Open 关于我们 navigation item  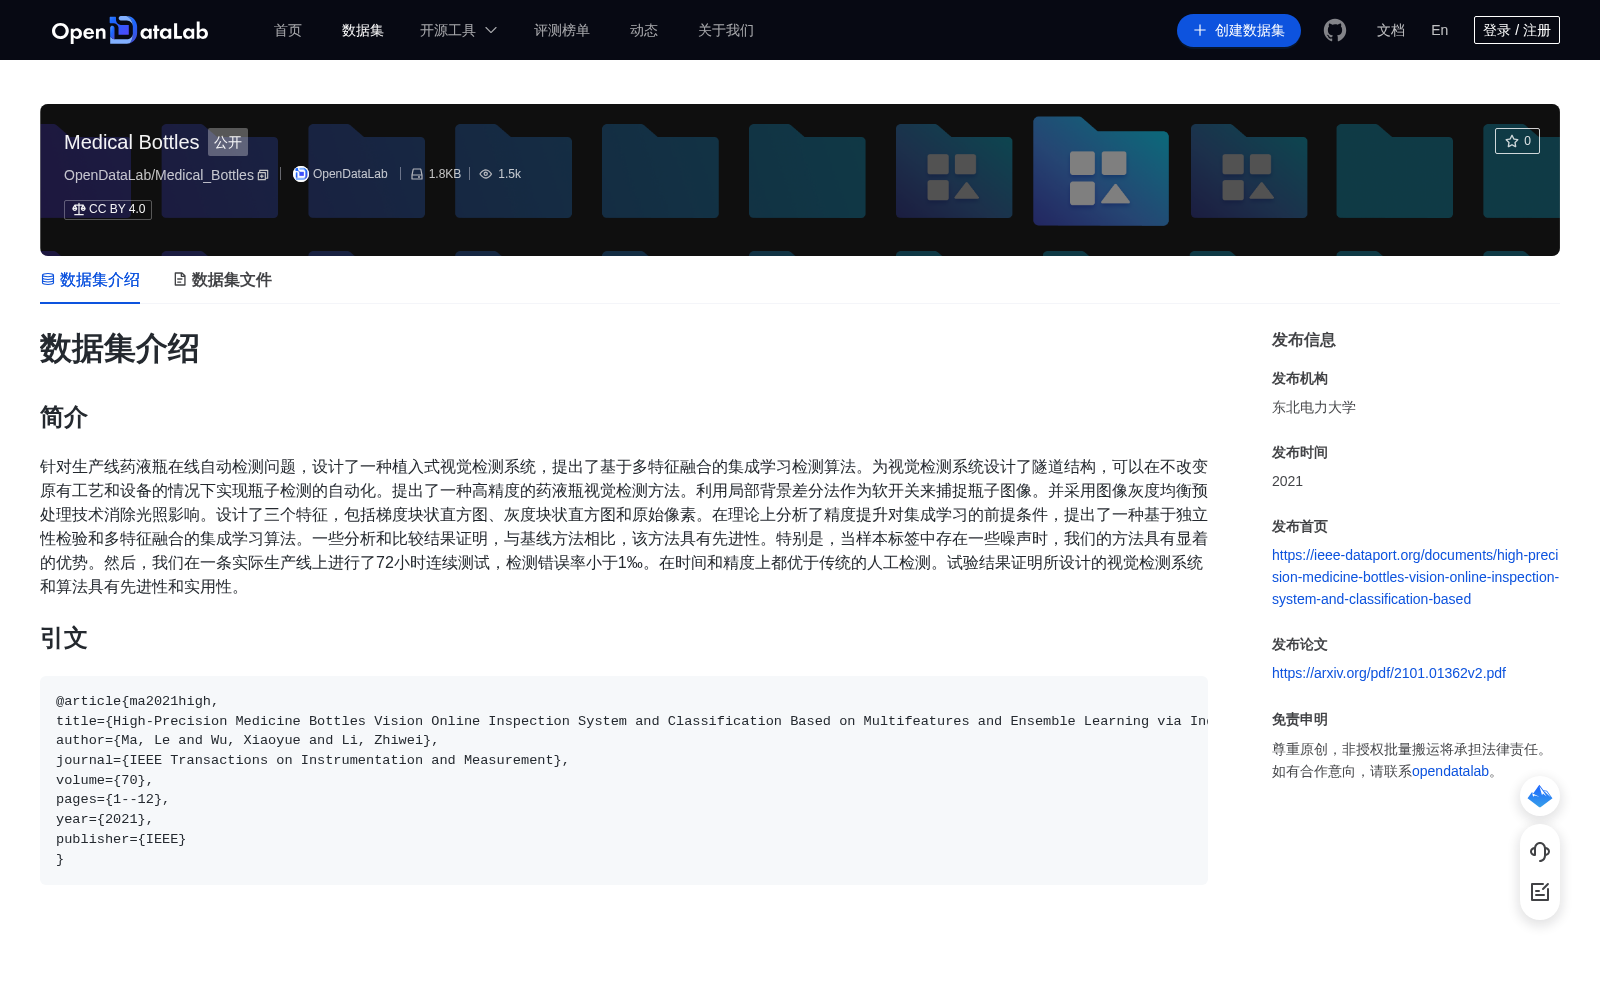click(x=726, y=30)
